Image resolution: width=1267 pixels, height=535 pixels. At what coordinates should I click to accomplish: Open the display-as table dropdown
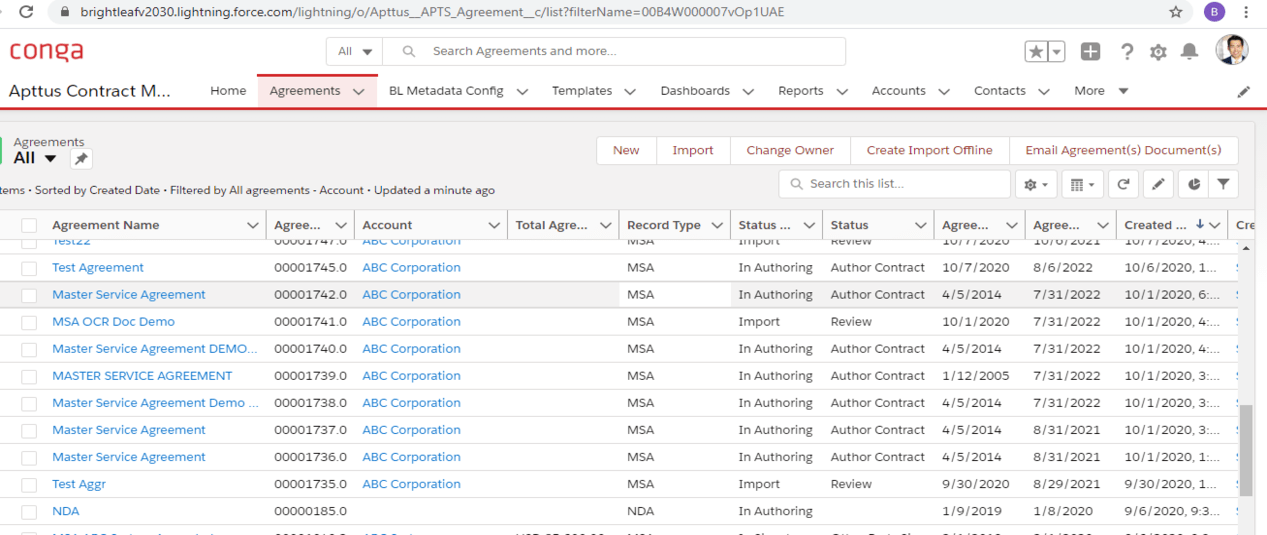coord(1080,184)
